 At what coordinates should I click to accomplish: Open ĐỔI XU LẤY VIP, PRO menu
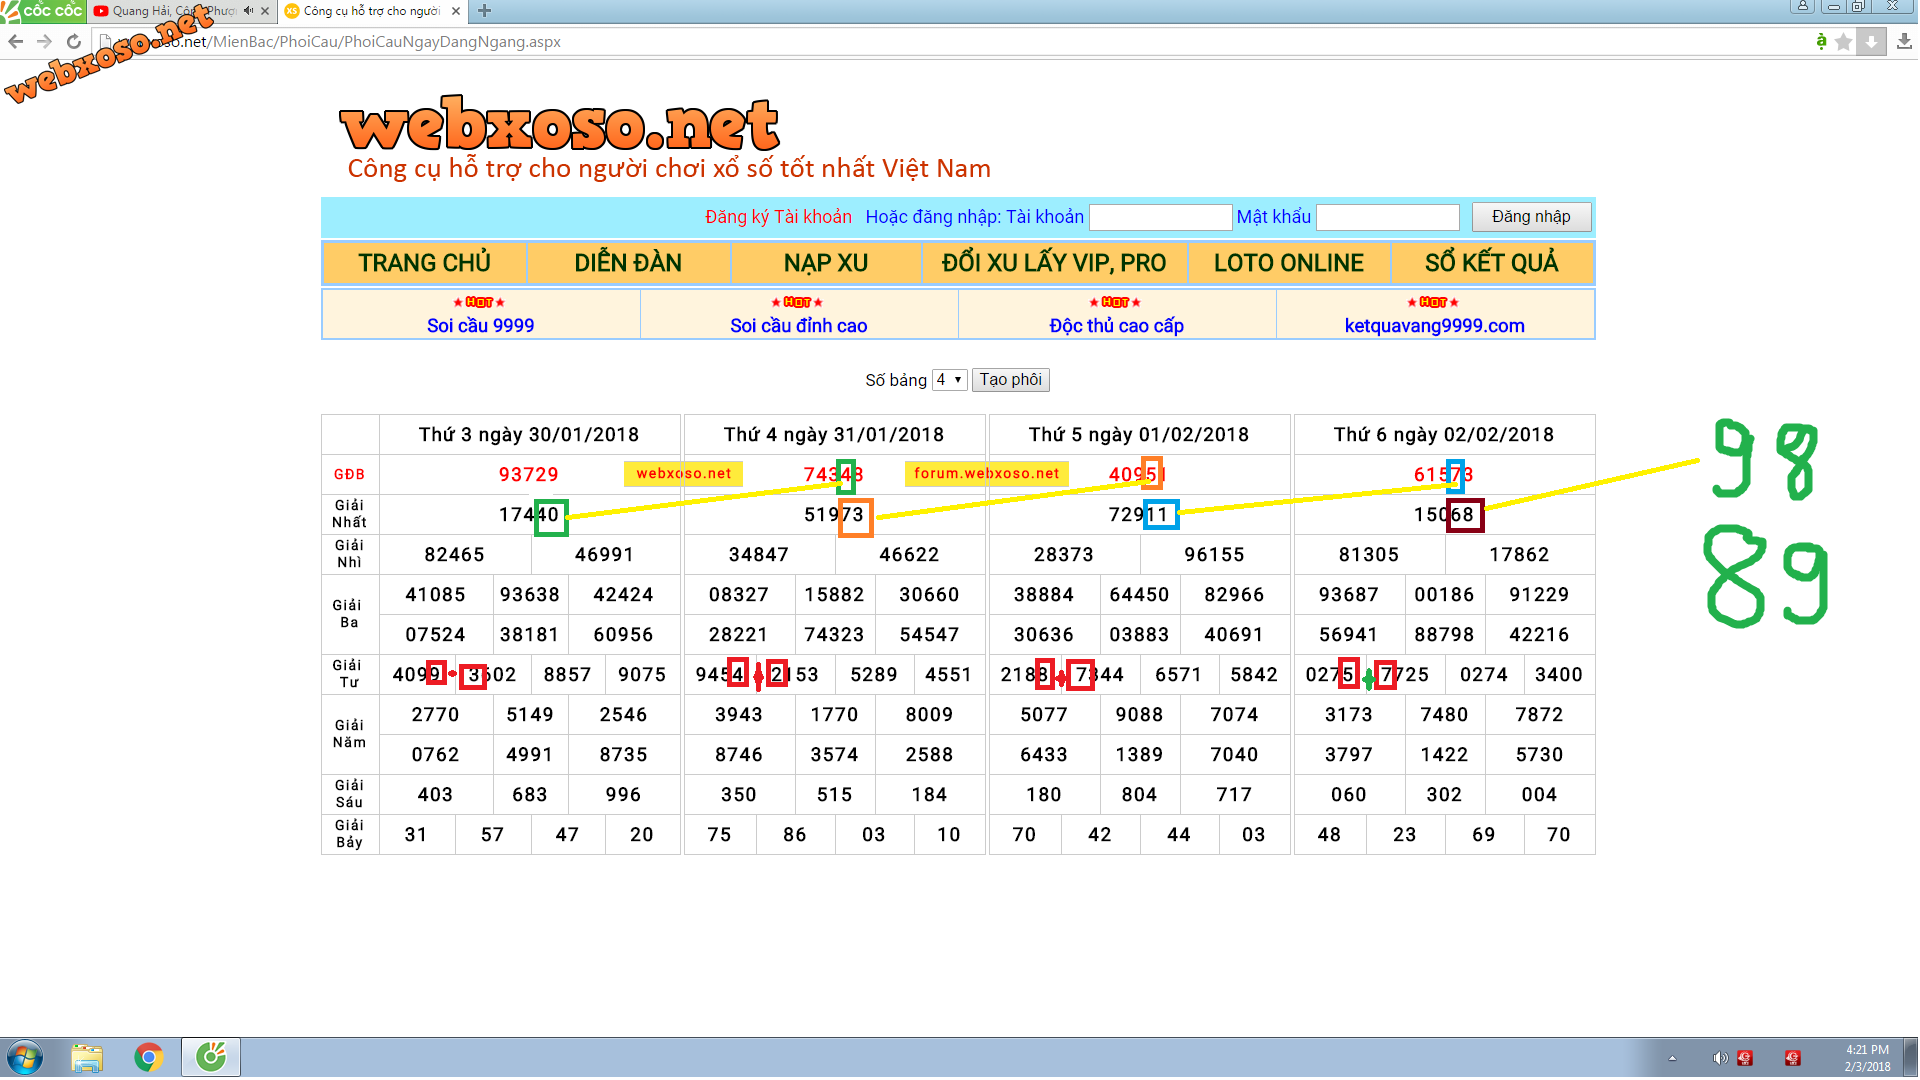coord(1054,263)
